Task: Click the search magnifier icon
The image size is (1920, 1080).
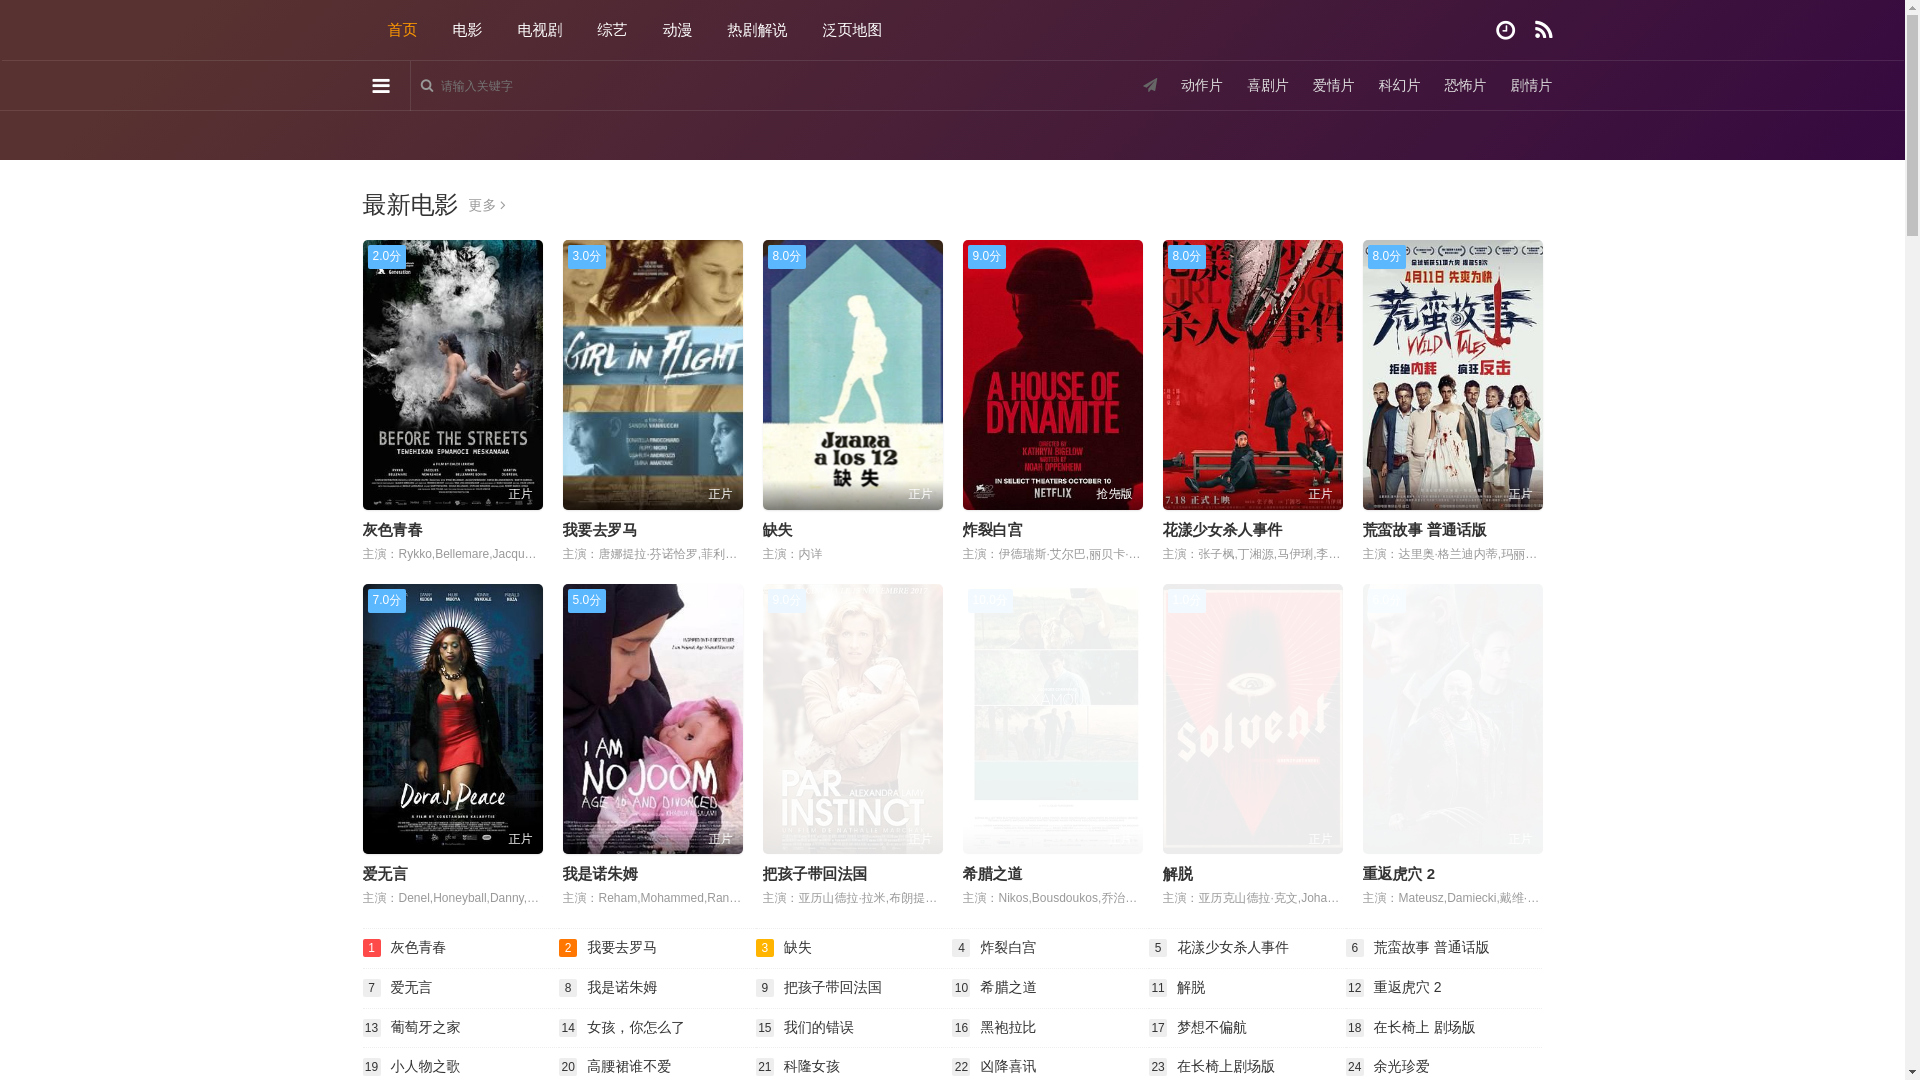Action: [x=427, y=86]
